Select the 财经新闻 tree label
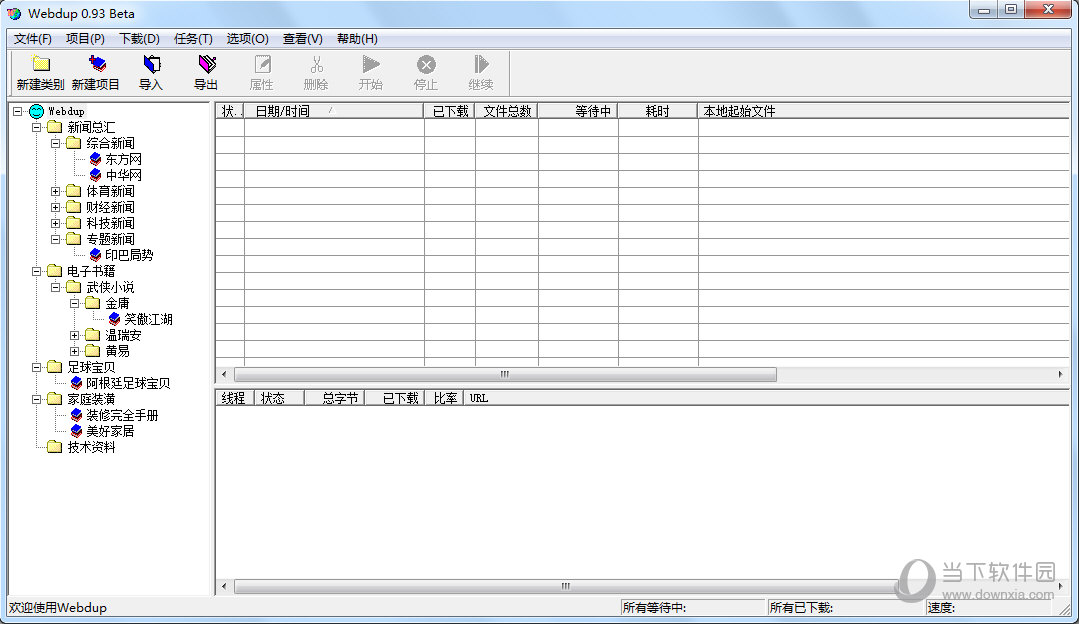This screenshot has width=1079, height=624. point(110,207)
